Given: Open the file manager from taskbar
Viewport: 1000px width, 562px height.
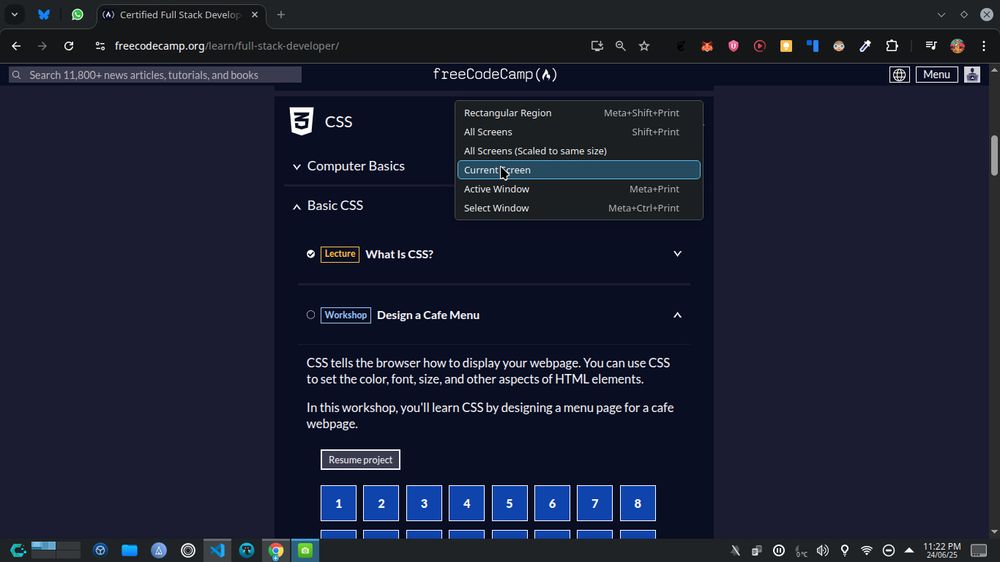Looking at the screenshot, I should 129,550.
